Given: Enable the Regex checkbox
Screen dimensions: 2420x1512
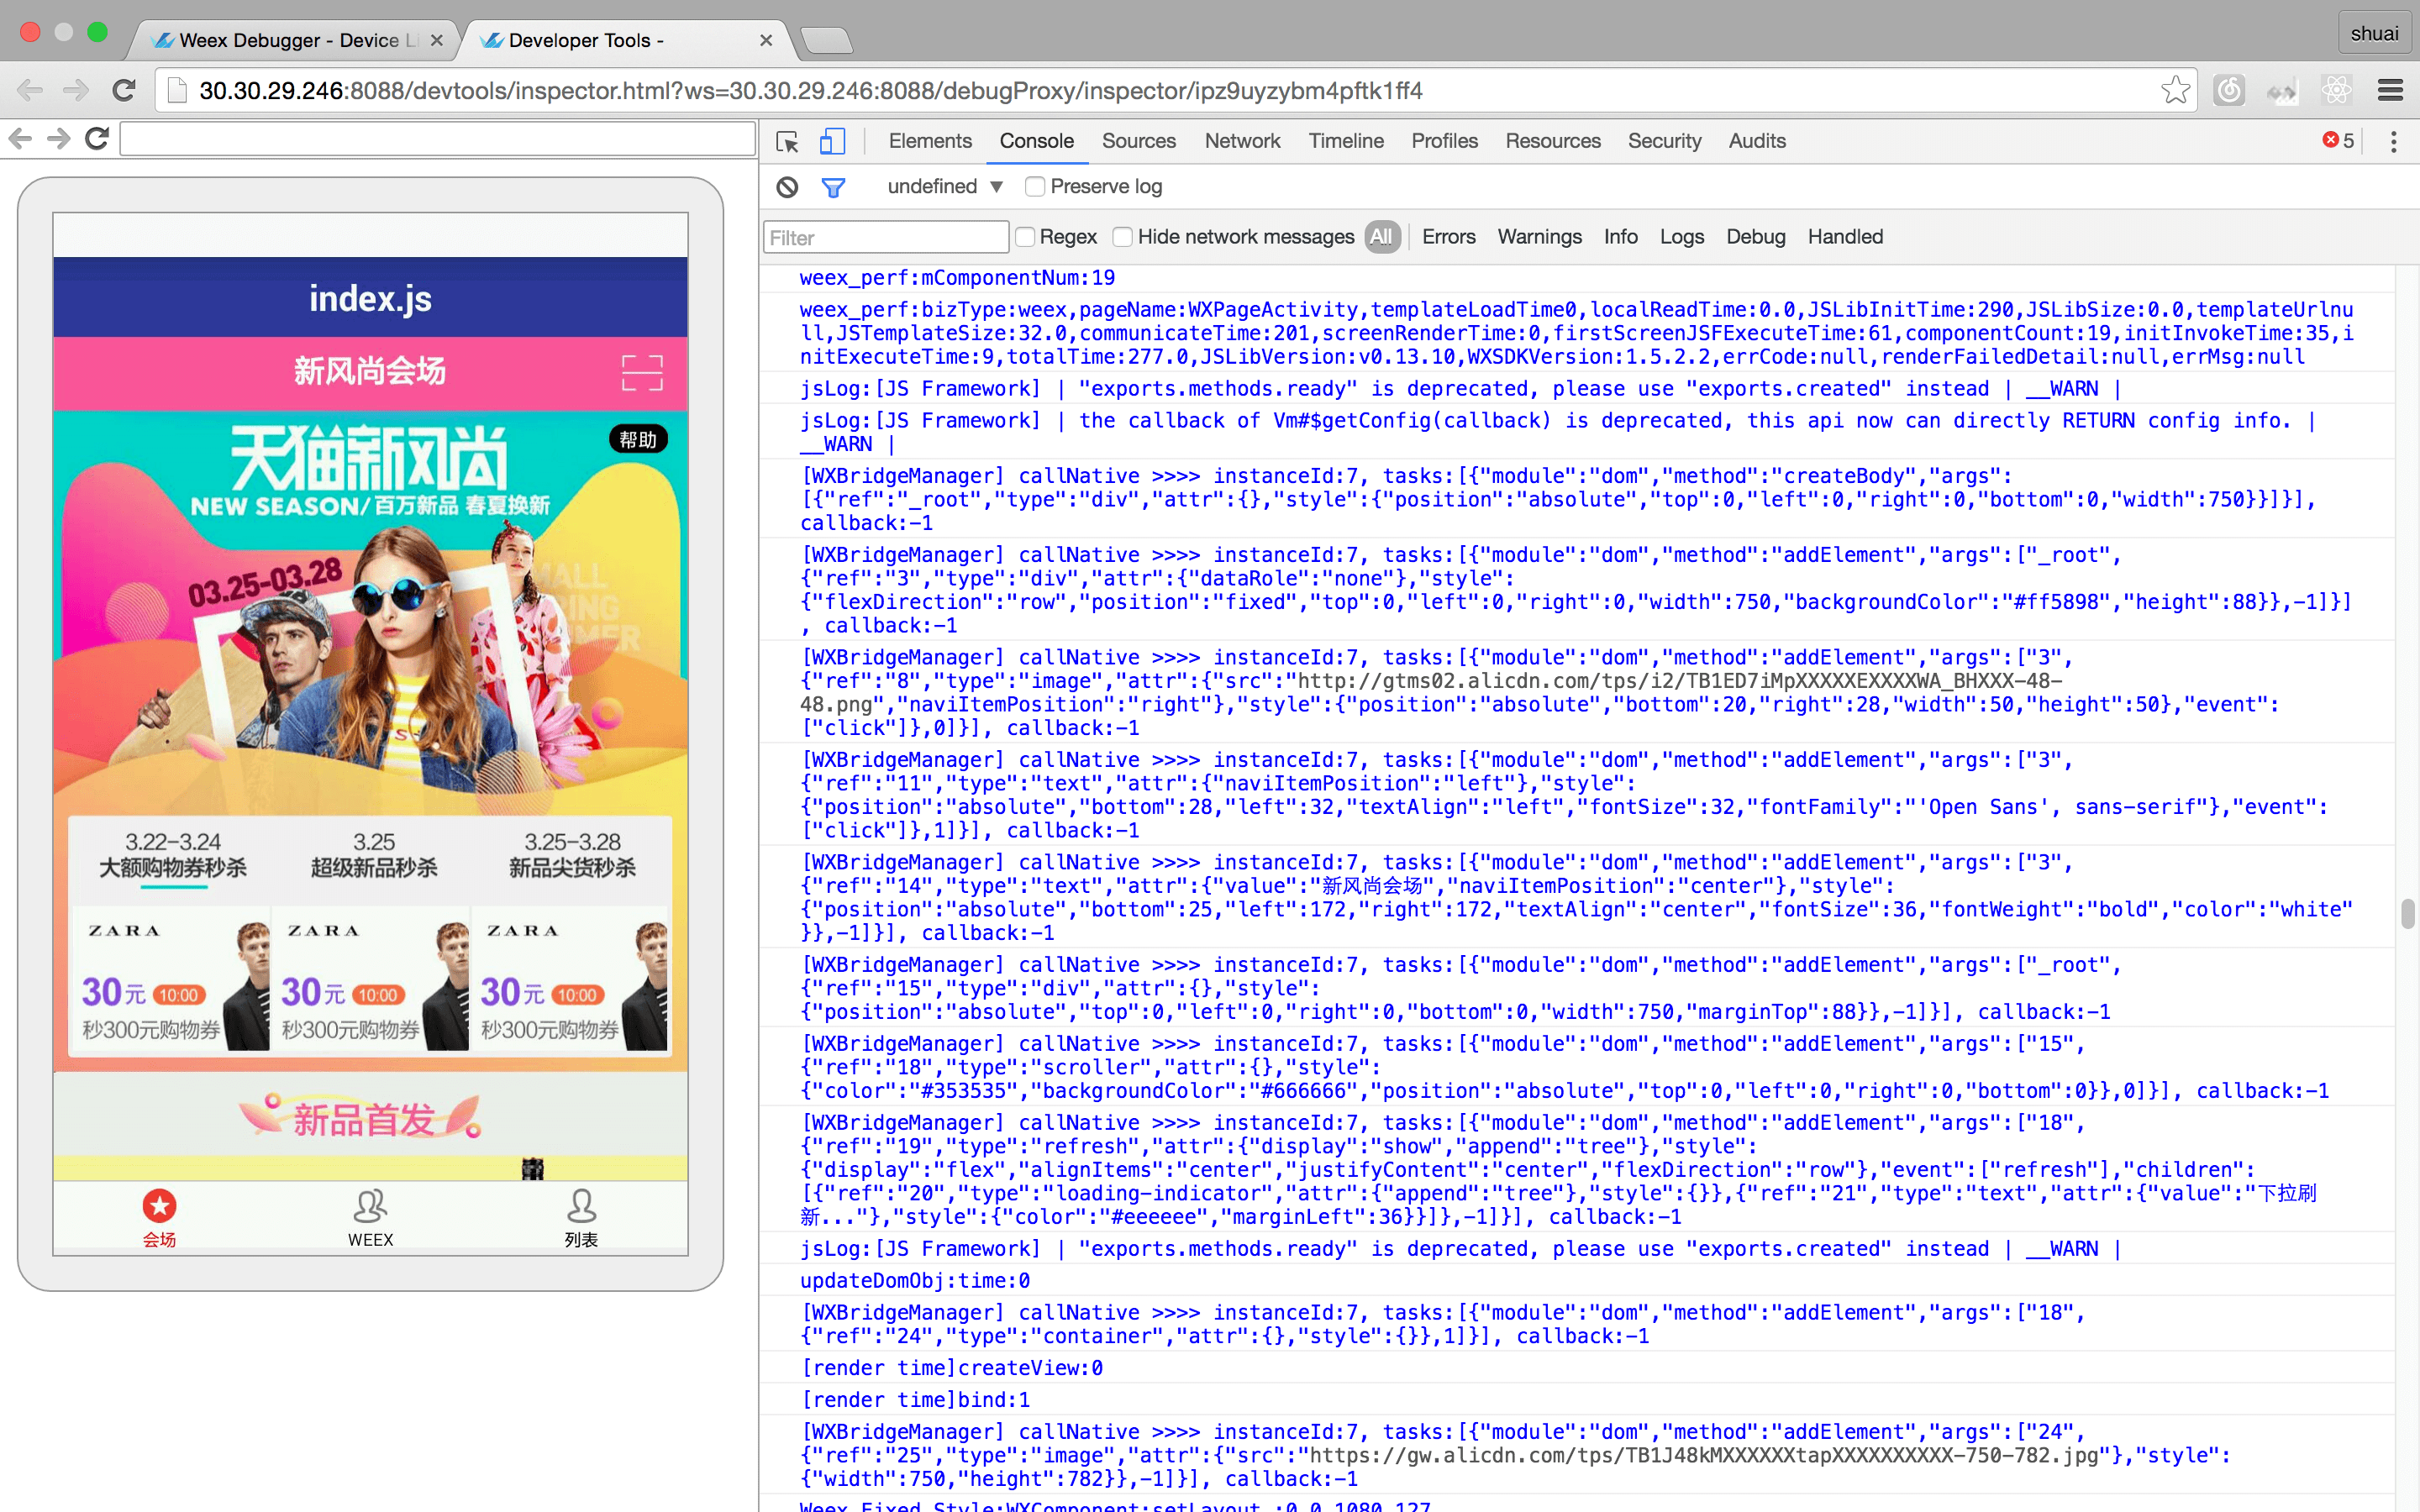Looking at the screenshot, I should click(1025, 237).
